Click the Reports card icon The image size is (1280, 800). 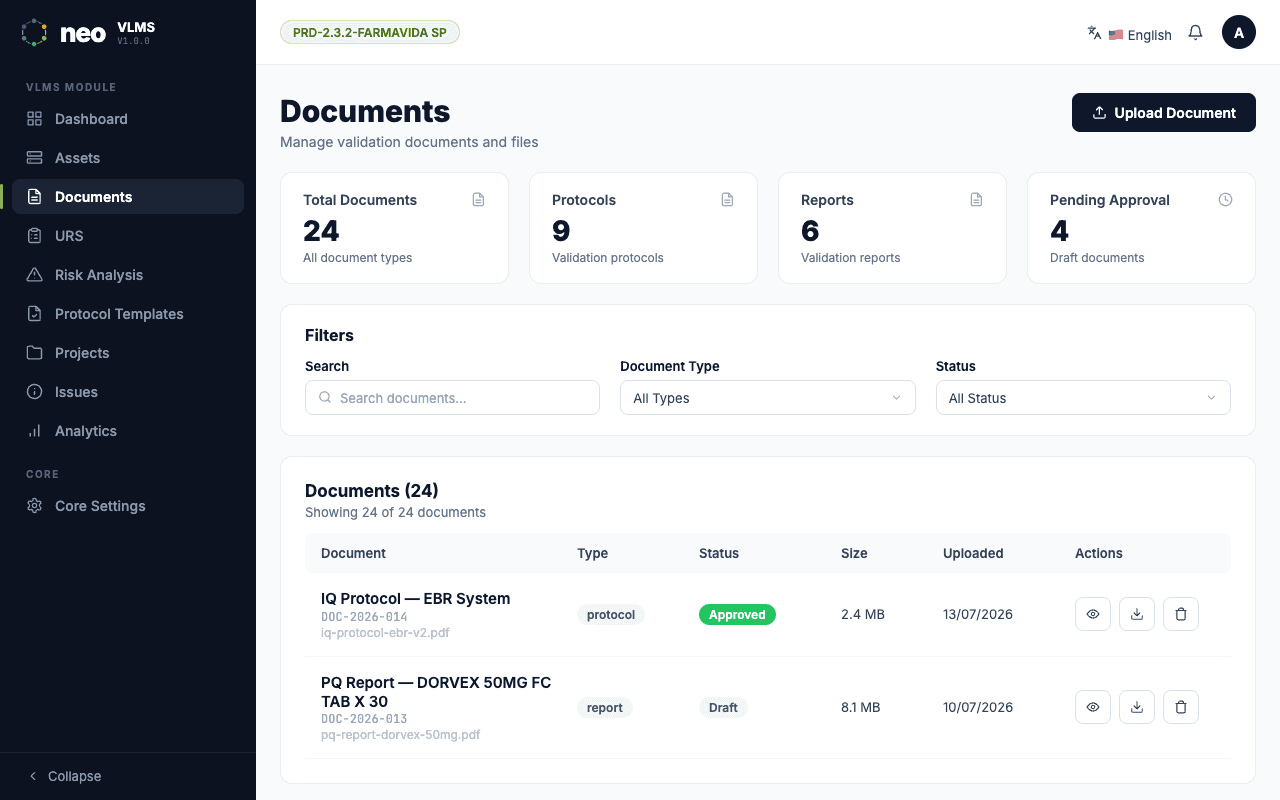coord(976,200)
